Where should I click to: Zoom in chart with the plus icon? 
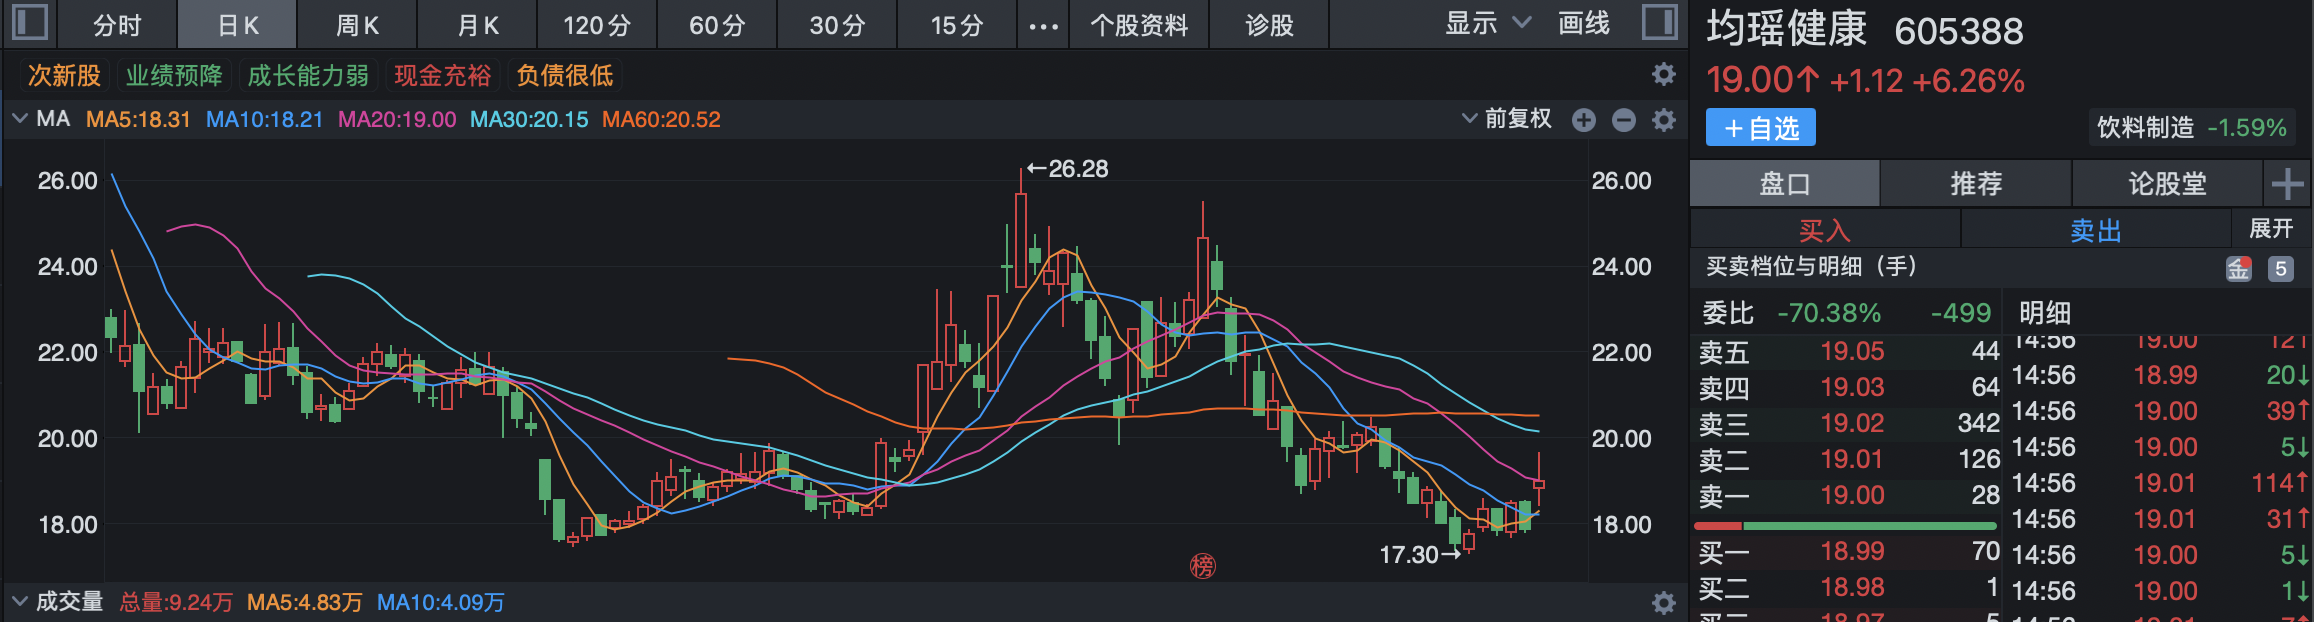1583,120
